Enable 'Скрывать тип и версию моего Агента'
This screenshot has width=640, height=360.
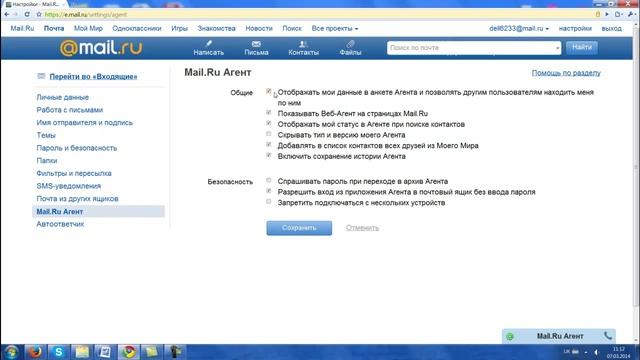point(269,134)
